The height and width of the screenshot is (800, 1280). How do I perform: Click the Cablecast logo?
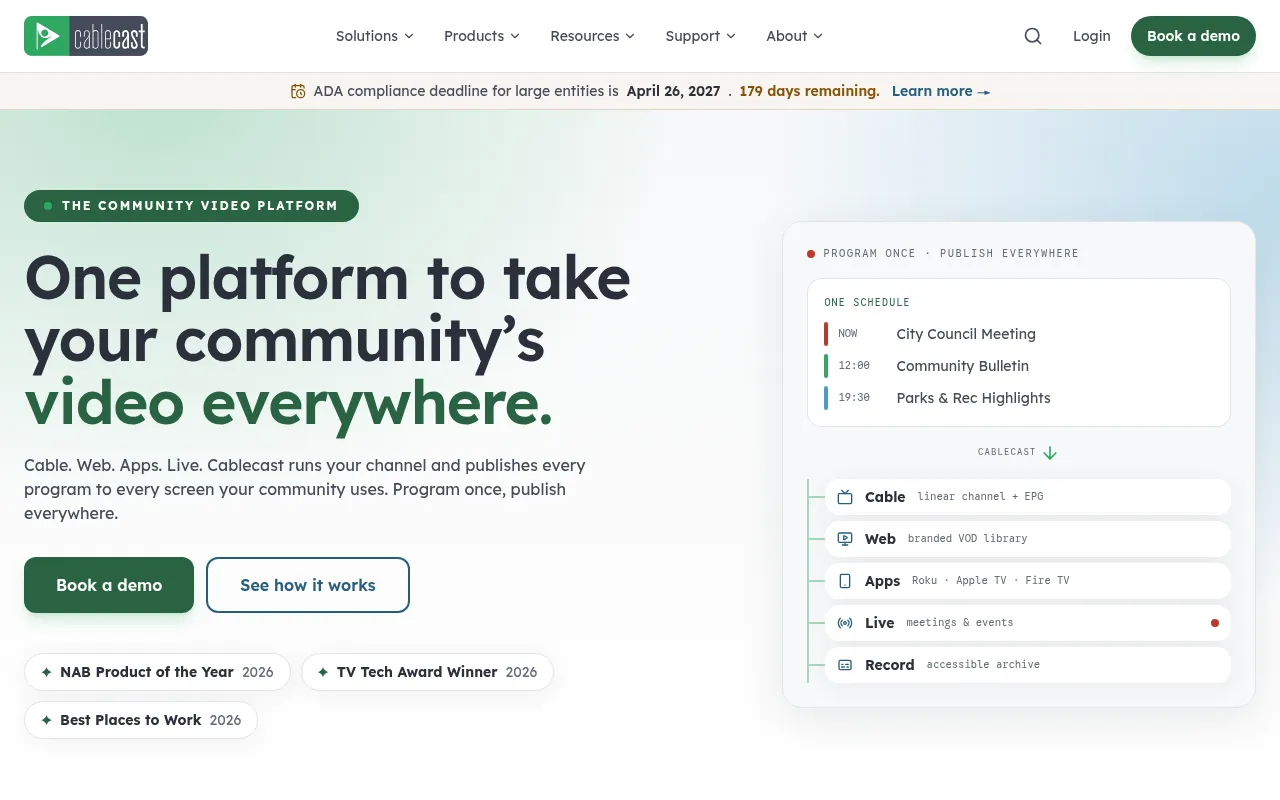86,36
